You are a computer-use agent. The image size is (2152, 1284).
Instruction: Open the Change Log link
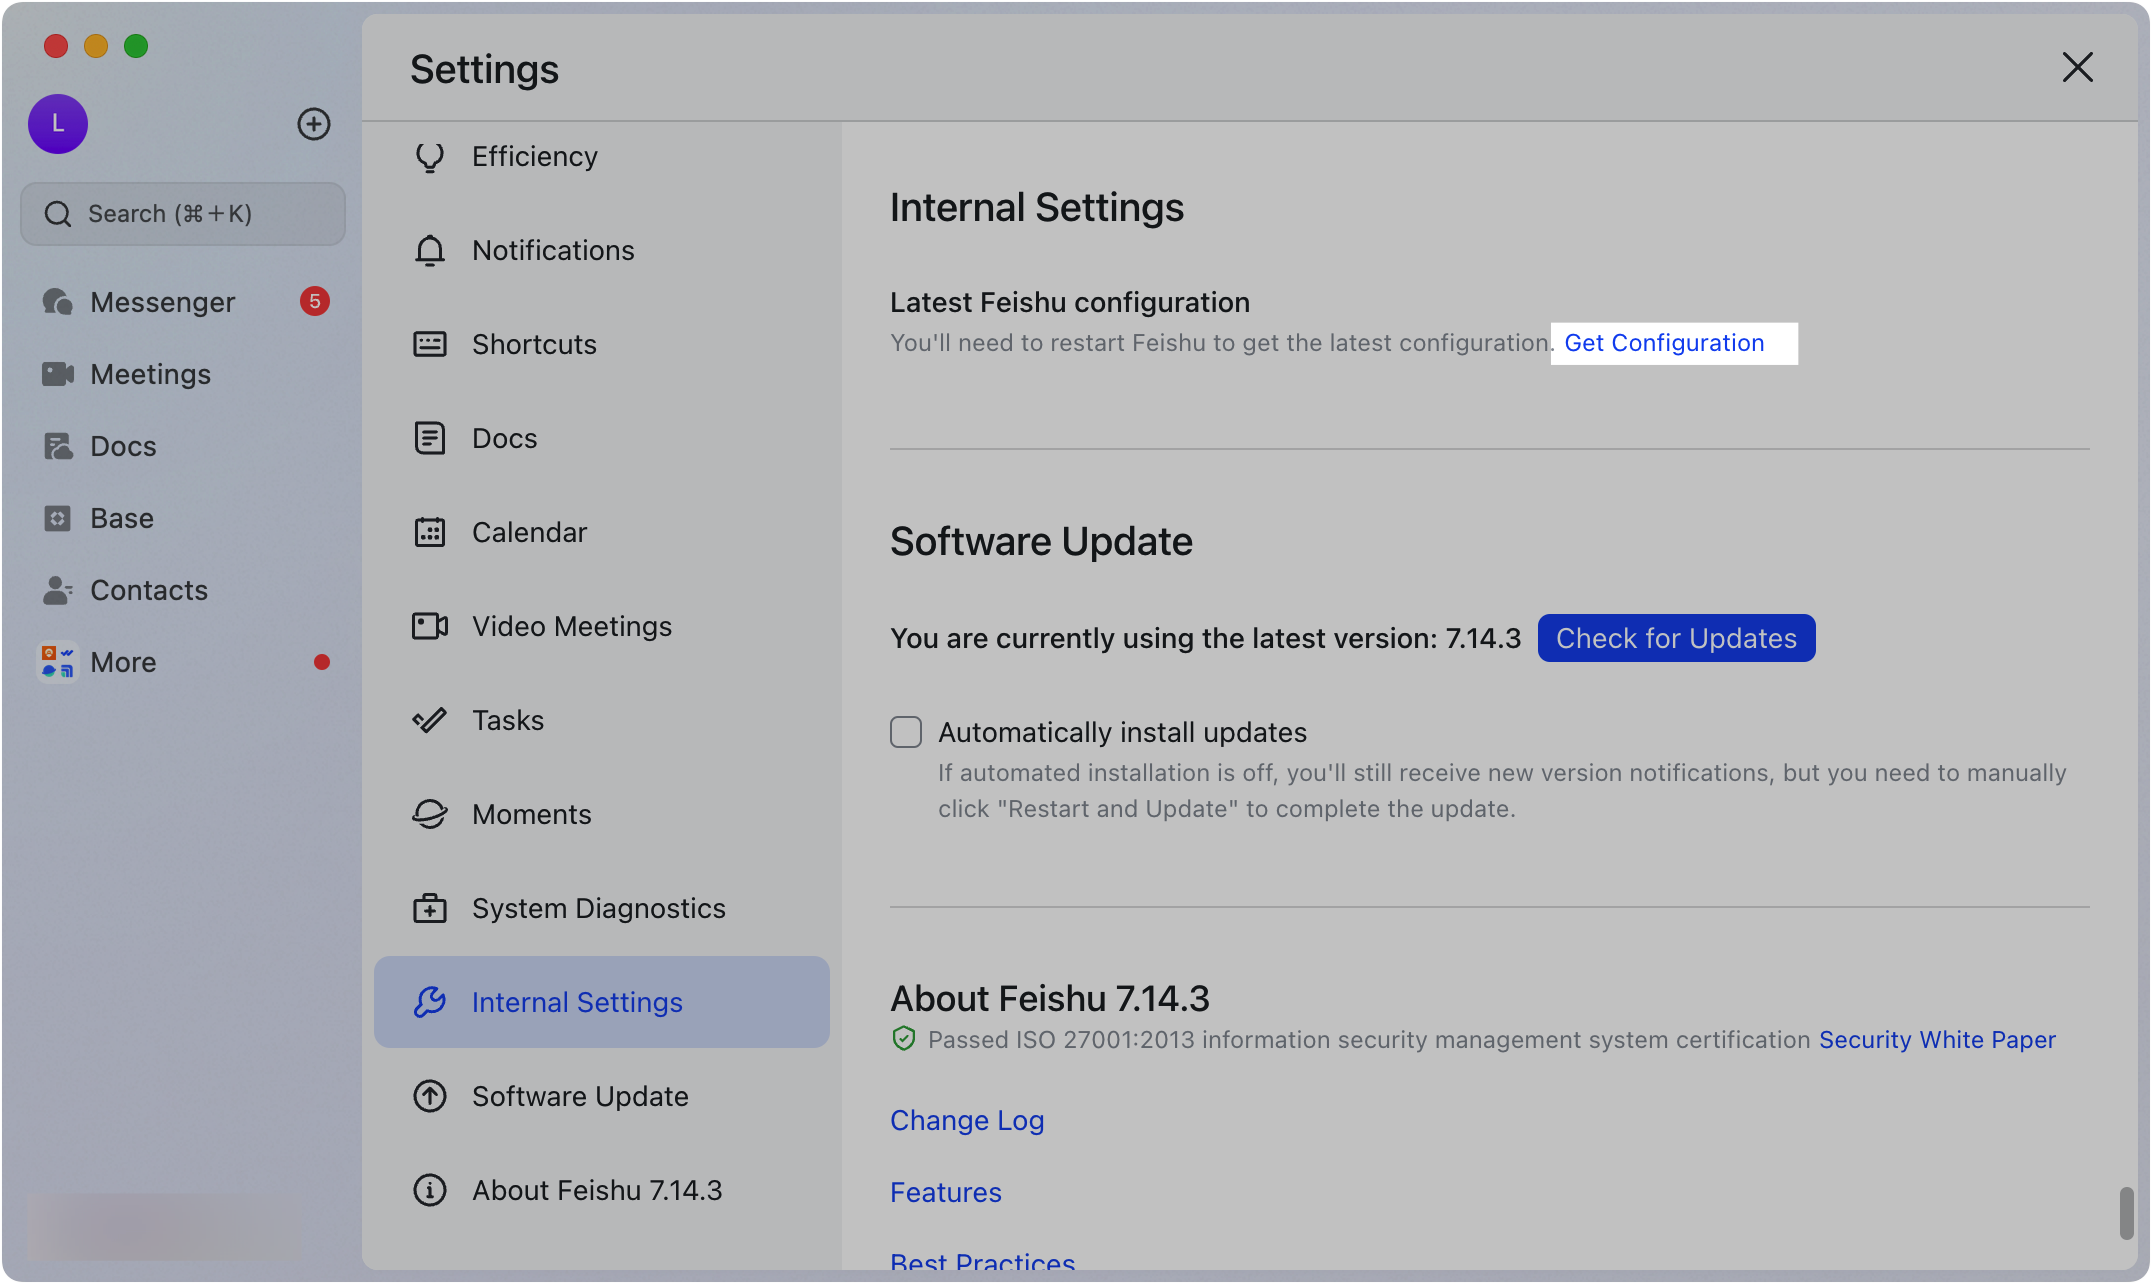(x=967, y=1120)
